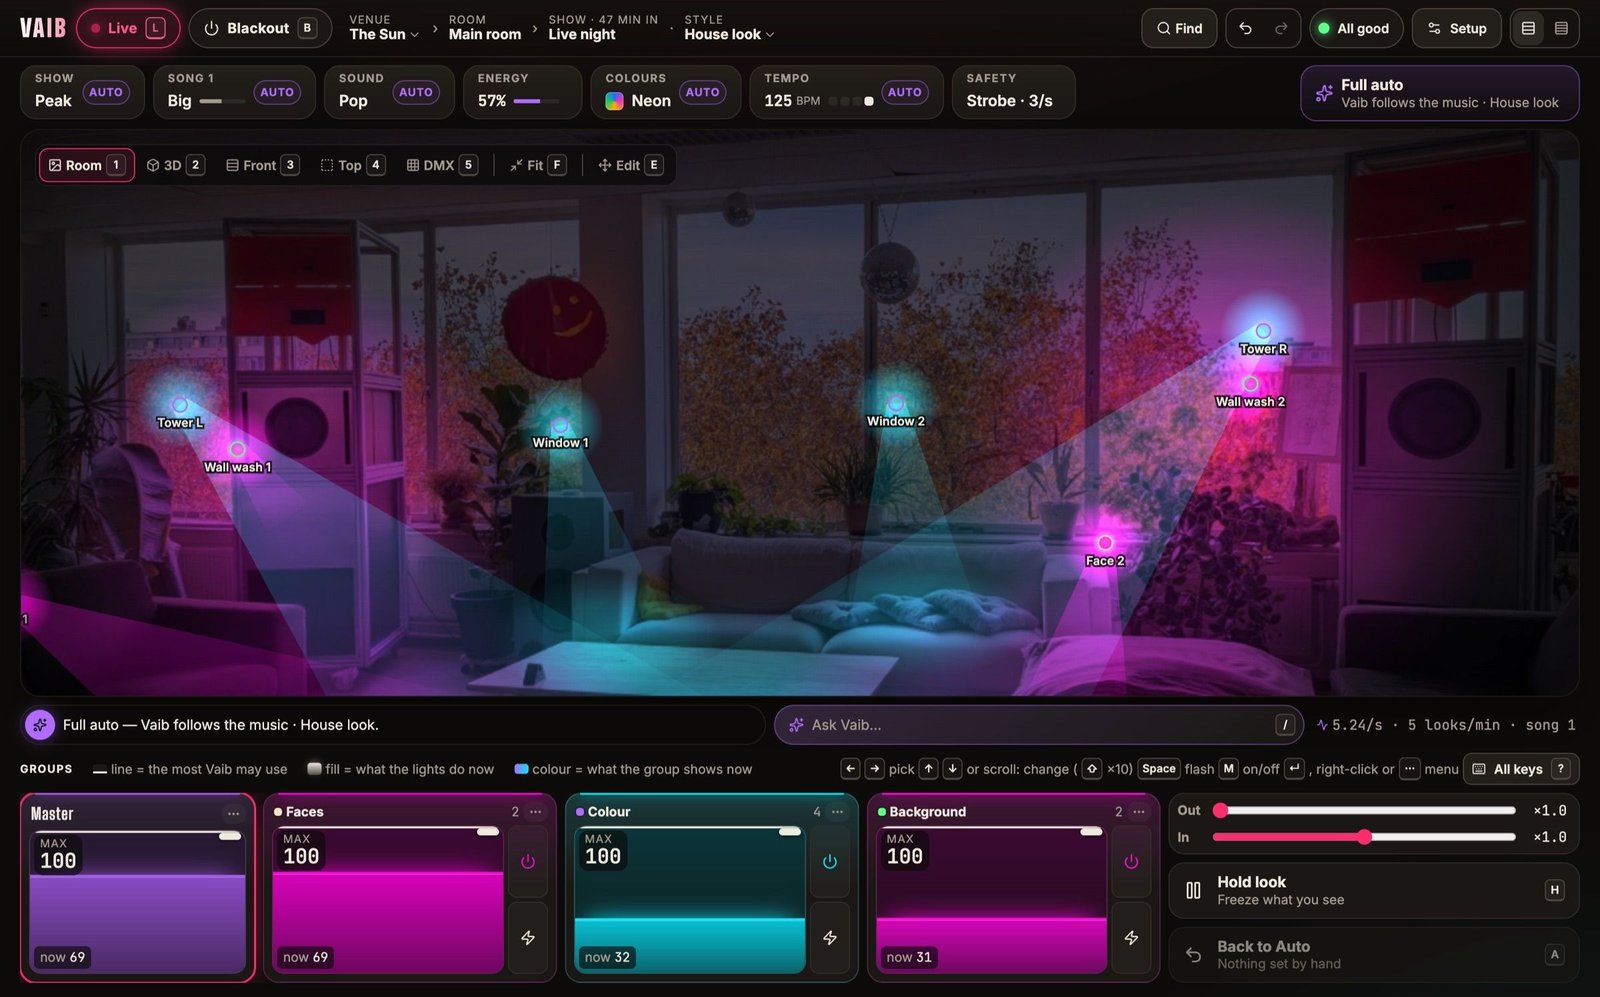Switch to the DMX view tab
This screenshot has height=997, width=1600.
441,165
